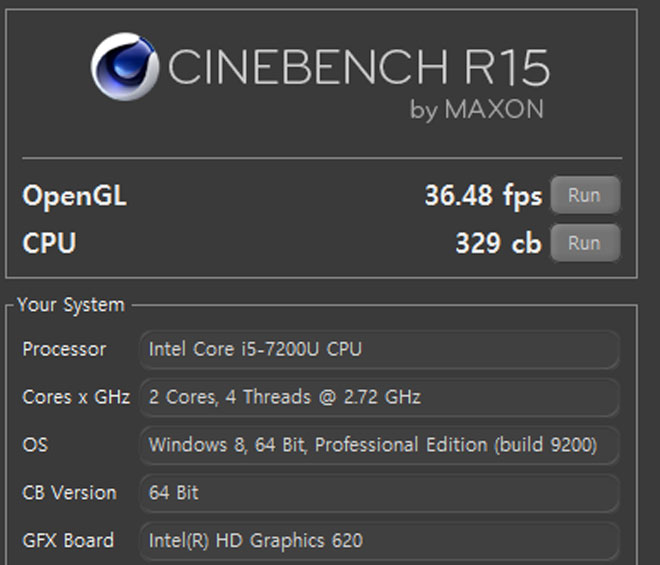Run the CPU benchmark test
Viewport: 660px width, 565px height.
point(585,243)
